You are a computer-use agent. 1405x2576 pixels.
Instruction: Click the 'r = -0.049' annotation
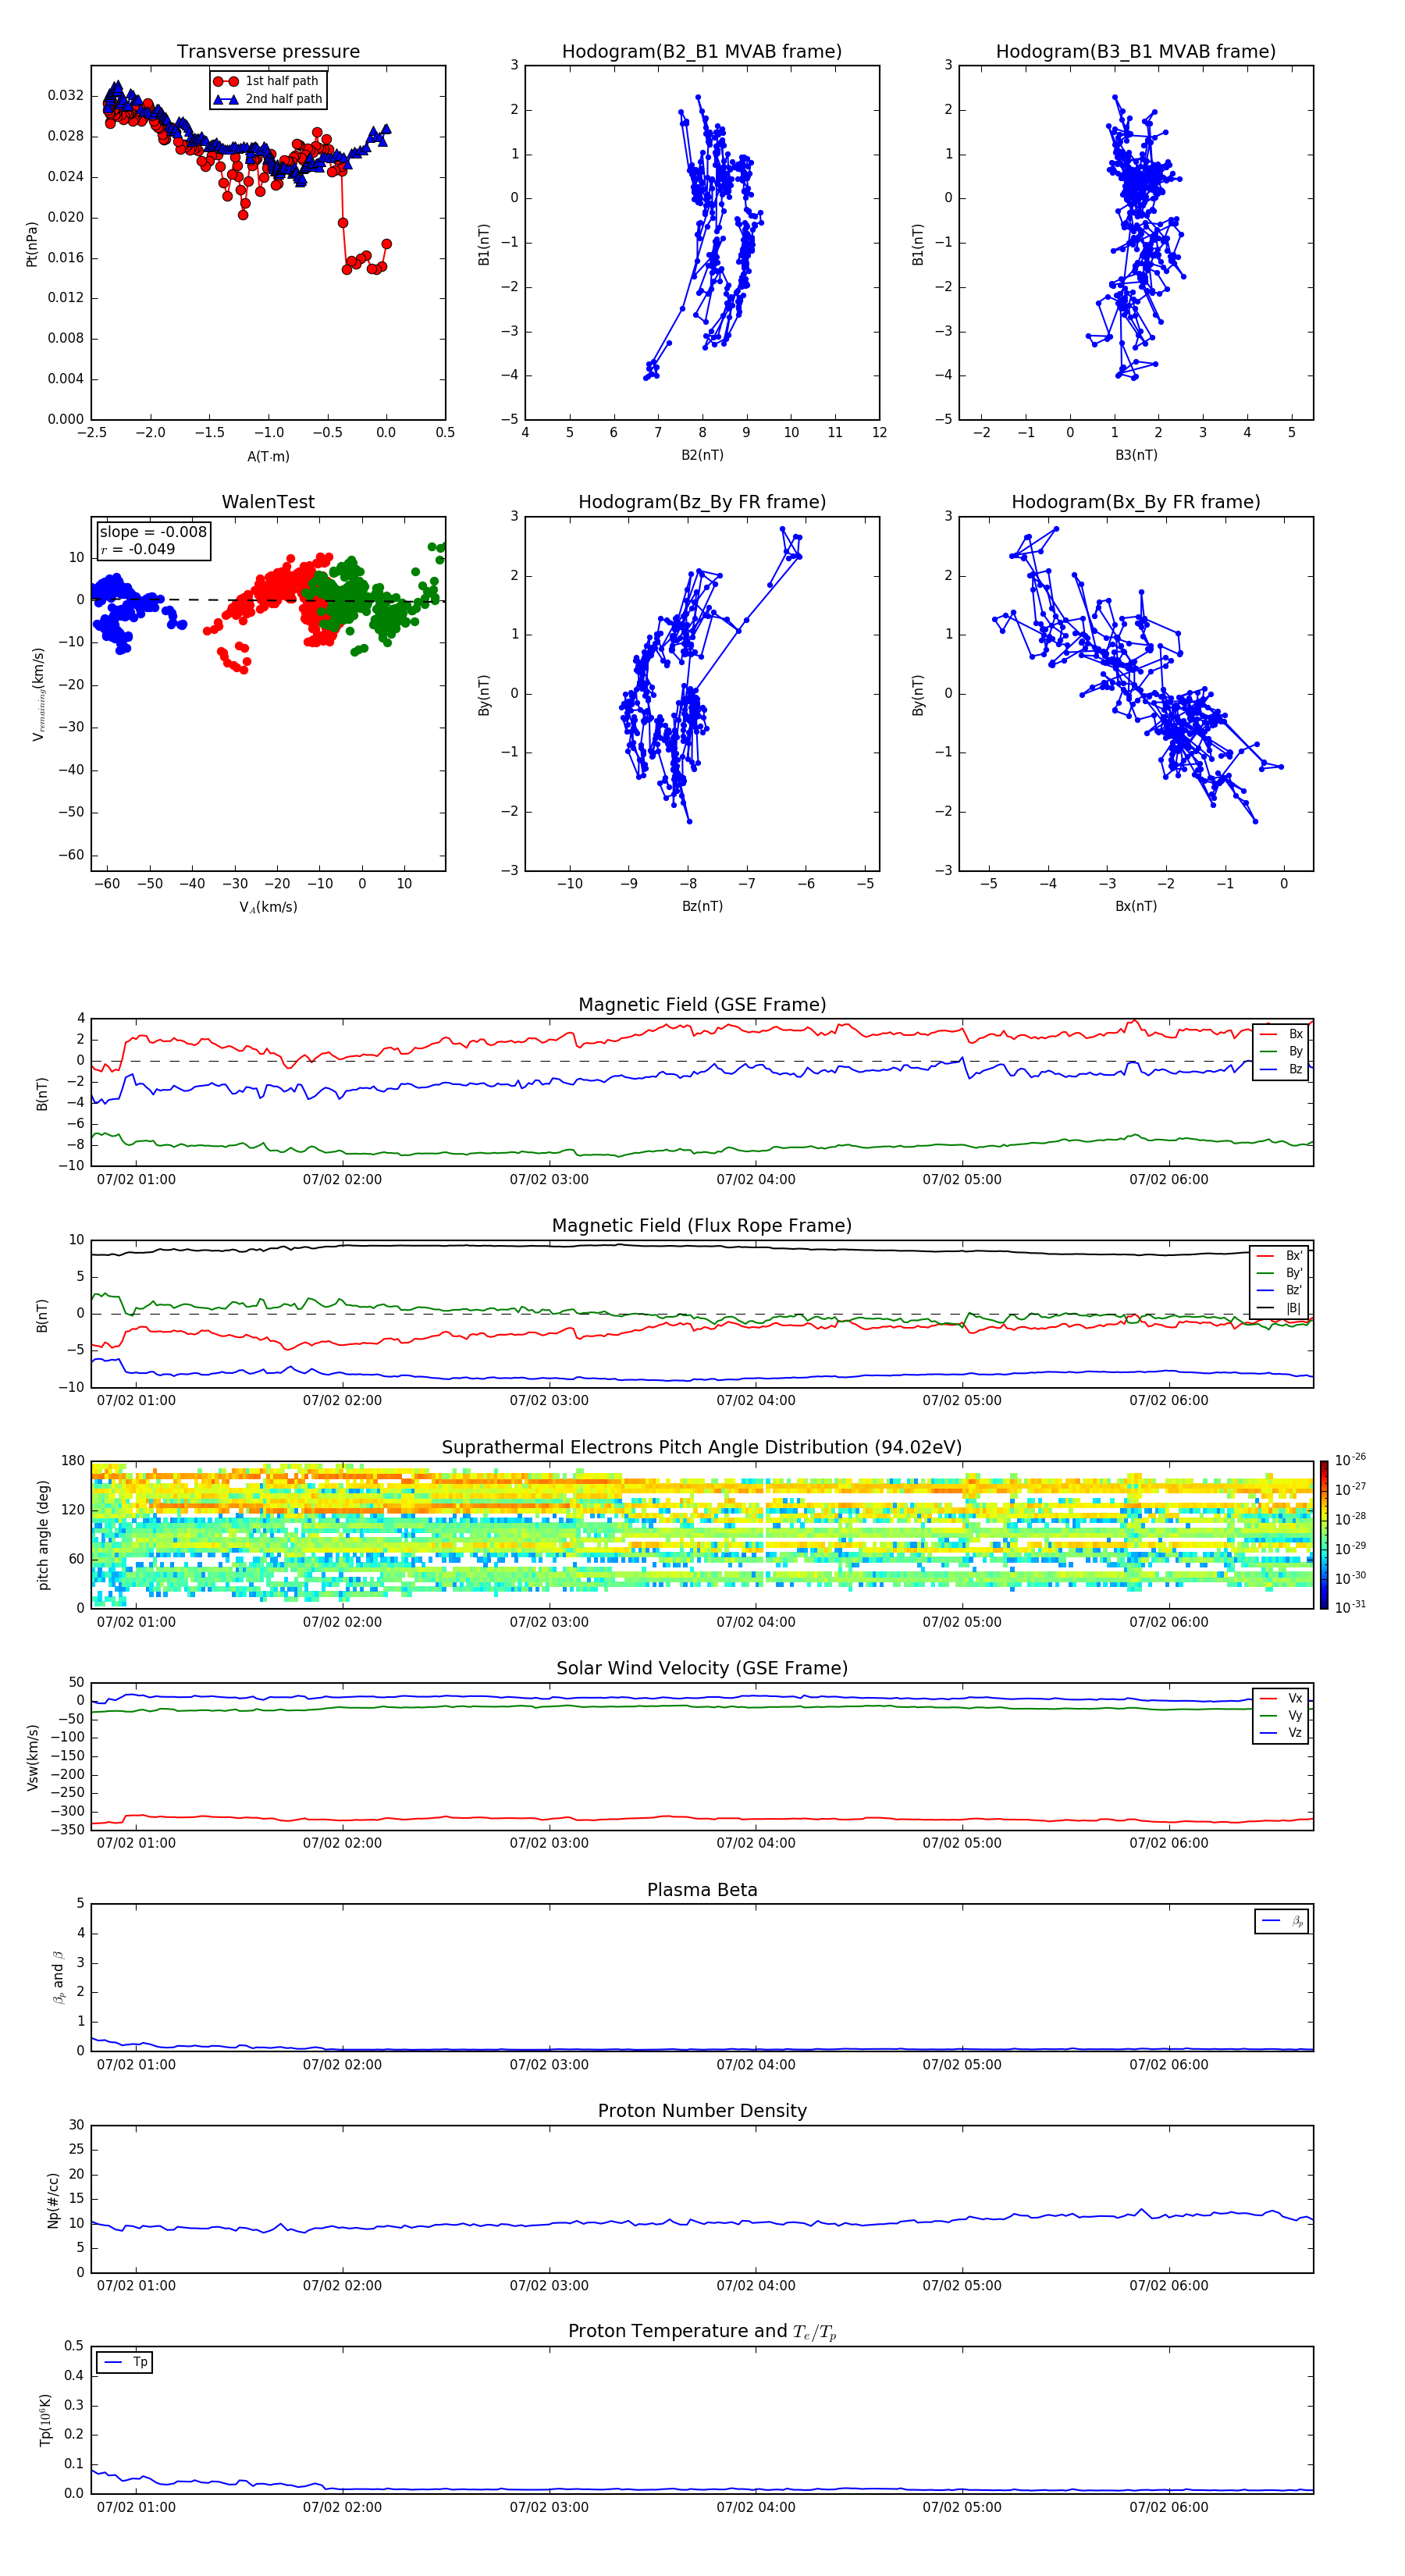(x=138, y=549)
